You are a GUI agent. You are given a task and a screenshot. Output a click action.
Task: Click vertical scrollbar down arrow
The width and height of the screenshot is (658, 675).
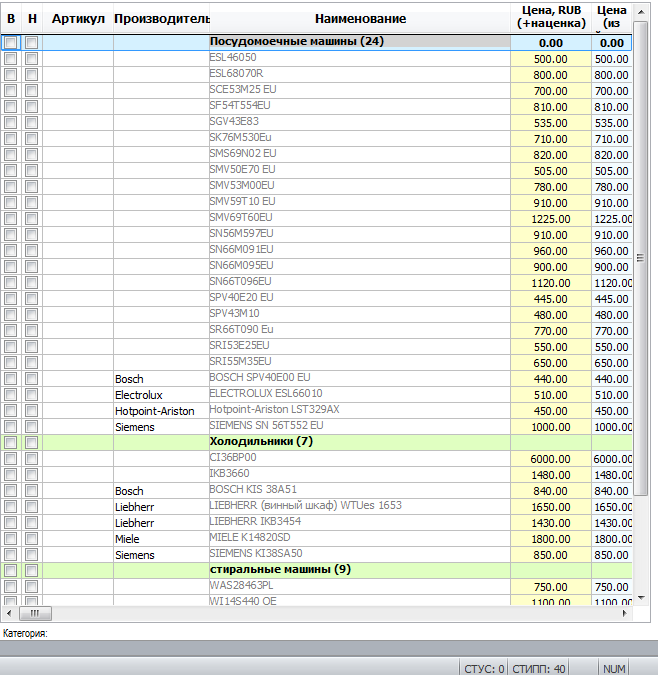[x=641, y=598]
